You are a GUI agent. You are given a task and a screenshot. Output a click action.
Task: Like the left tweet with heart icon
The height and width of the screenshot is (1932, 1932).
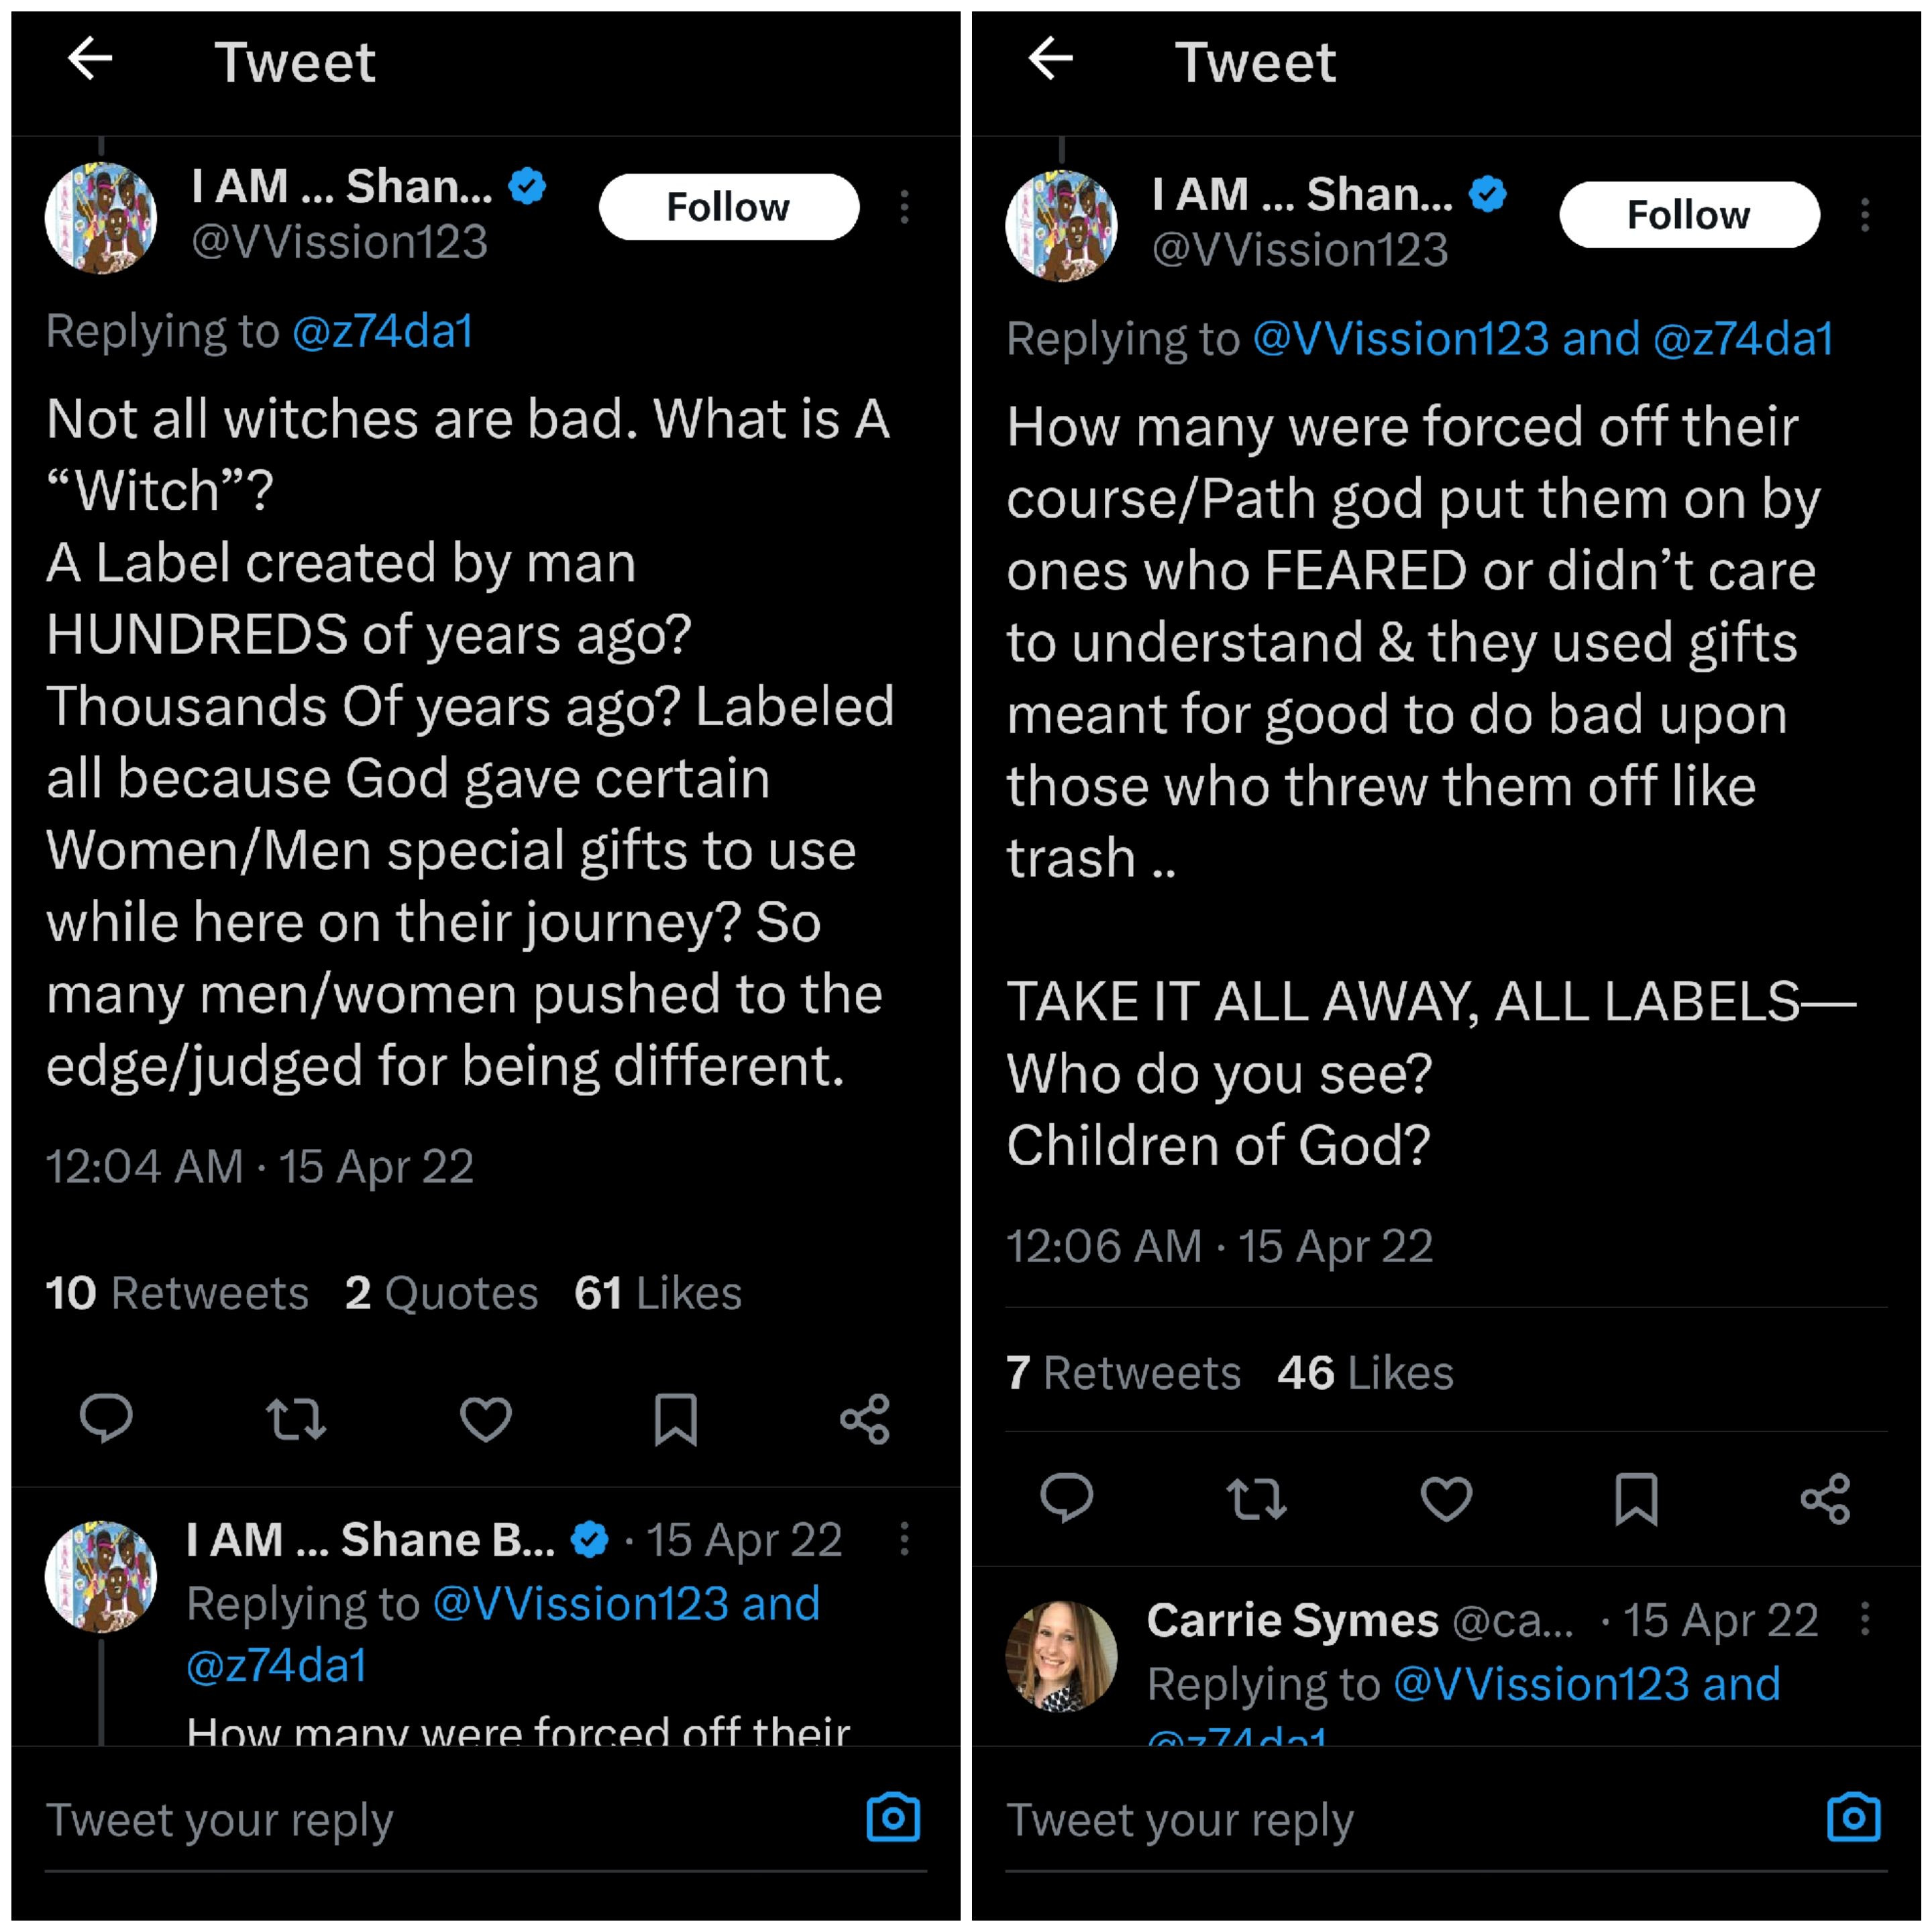tap(486, 1418)
